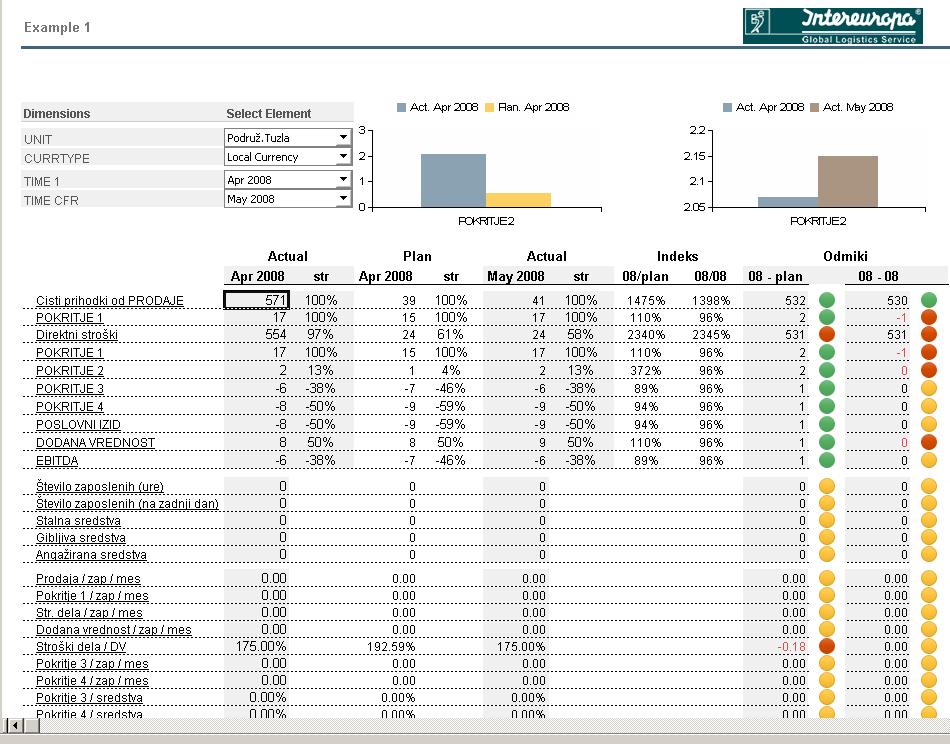Screen dimensions: 950x744
Task: Open the Stroški dela / DV link
Action: click(81, 646)
